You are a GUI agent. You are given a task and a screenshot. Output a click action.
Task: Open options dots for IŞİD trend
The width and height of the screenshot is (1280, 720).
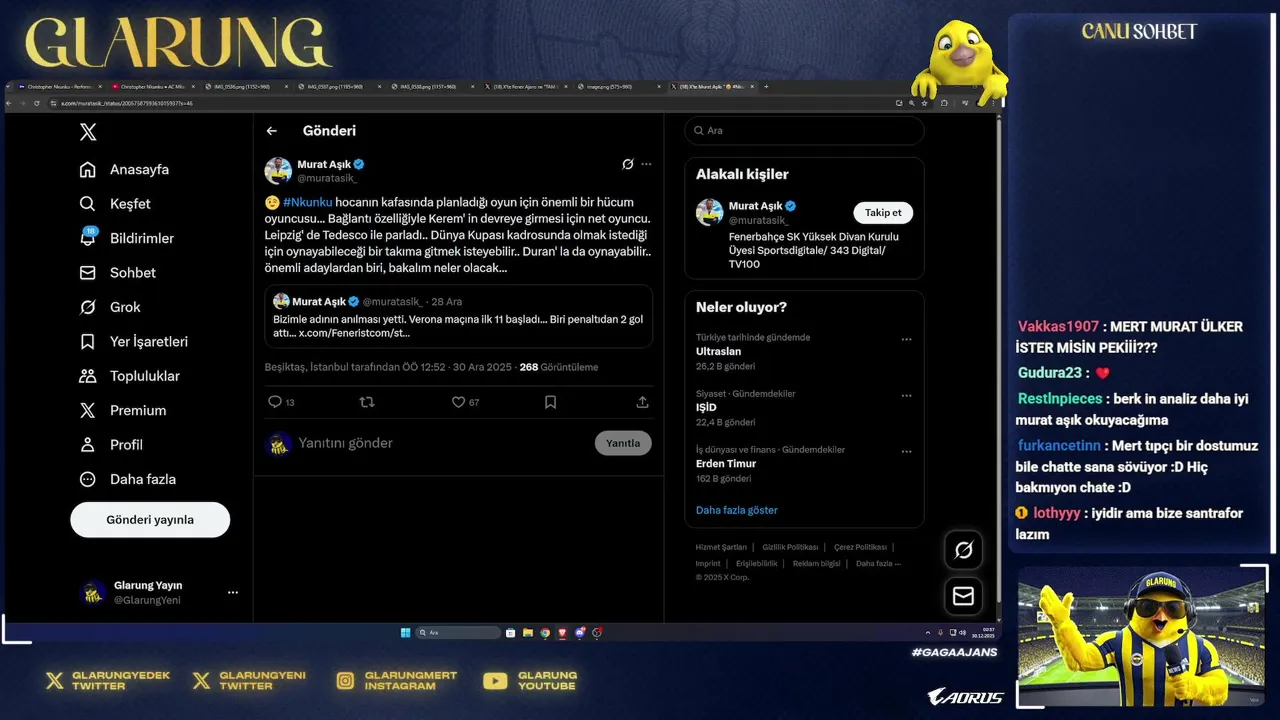906,395
